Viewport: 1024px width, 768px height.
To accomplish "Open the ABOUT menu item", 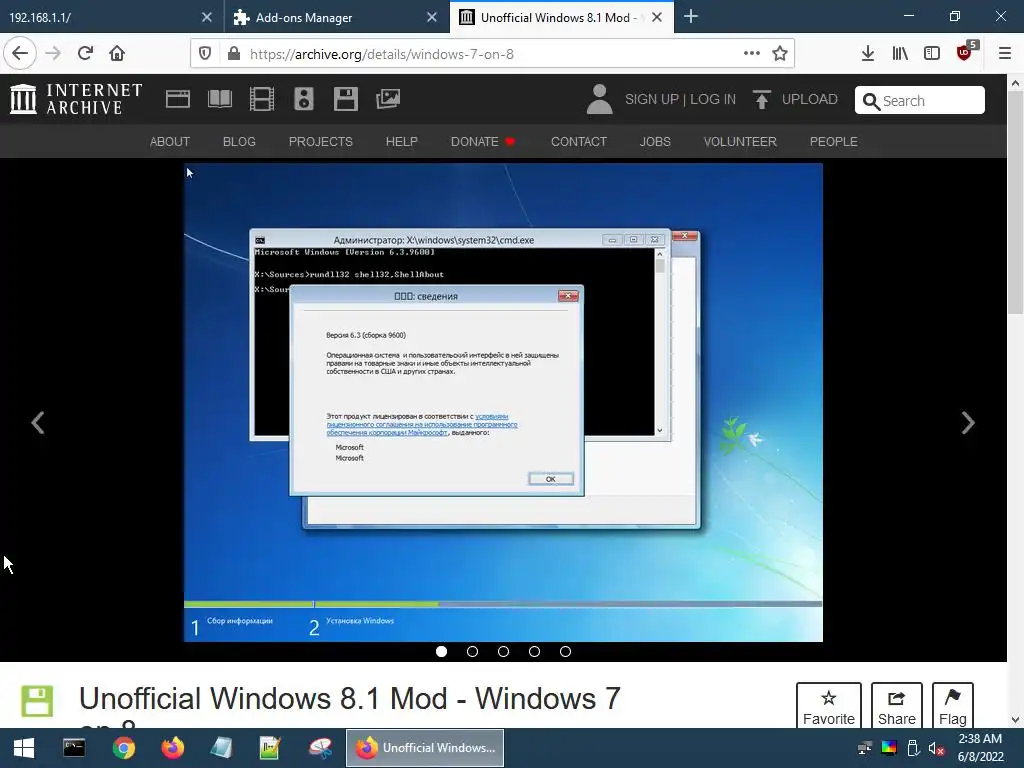I will 170,142.
